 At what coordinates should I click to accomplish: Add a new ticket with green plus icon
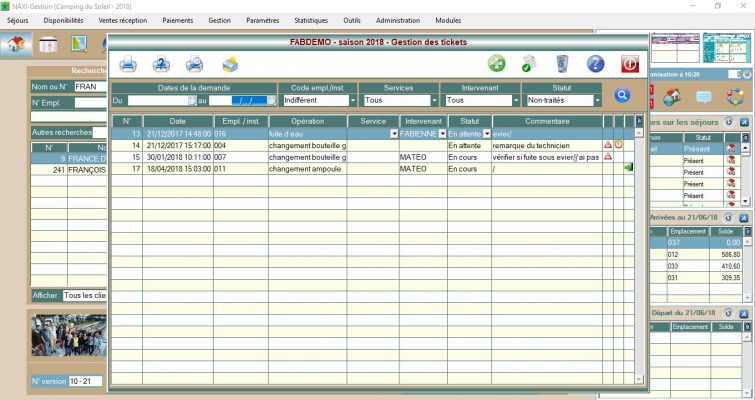[x=496, y=64]
